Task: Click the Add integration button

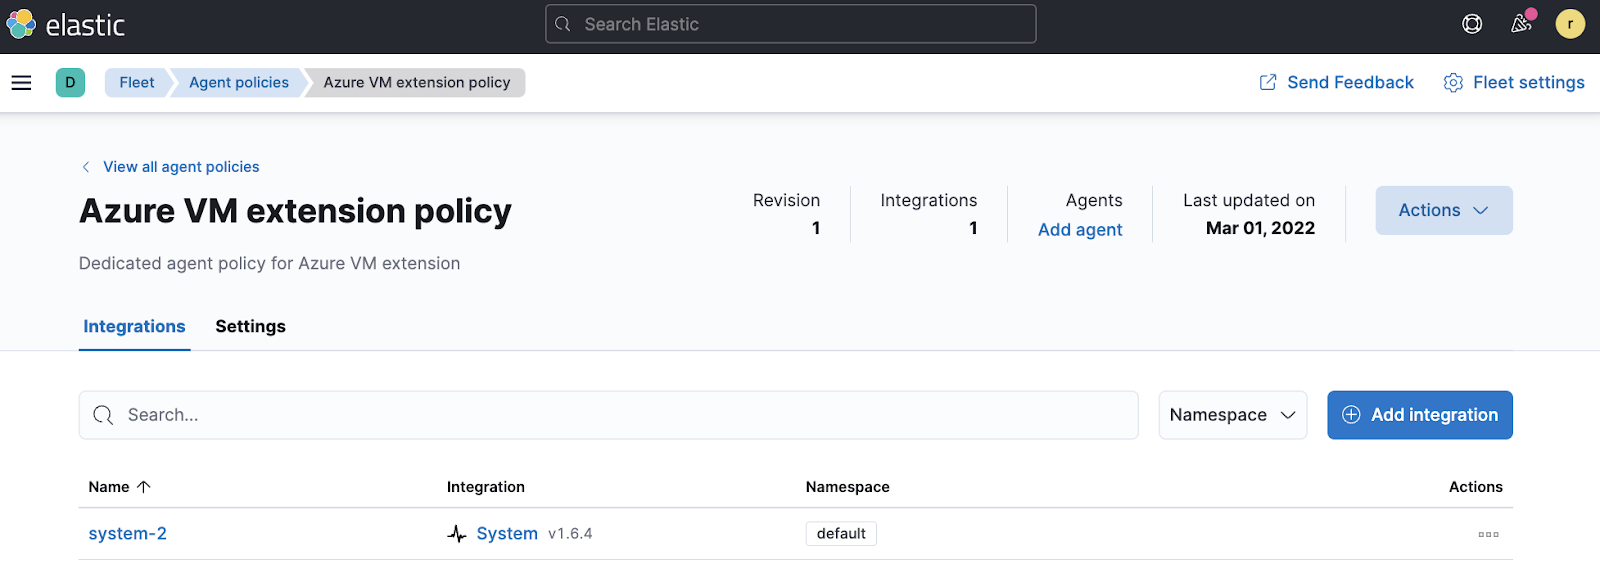Action: 1419,415
